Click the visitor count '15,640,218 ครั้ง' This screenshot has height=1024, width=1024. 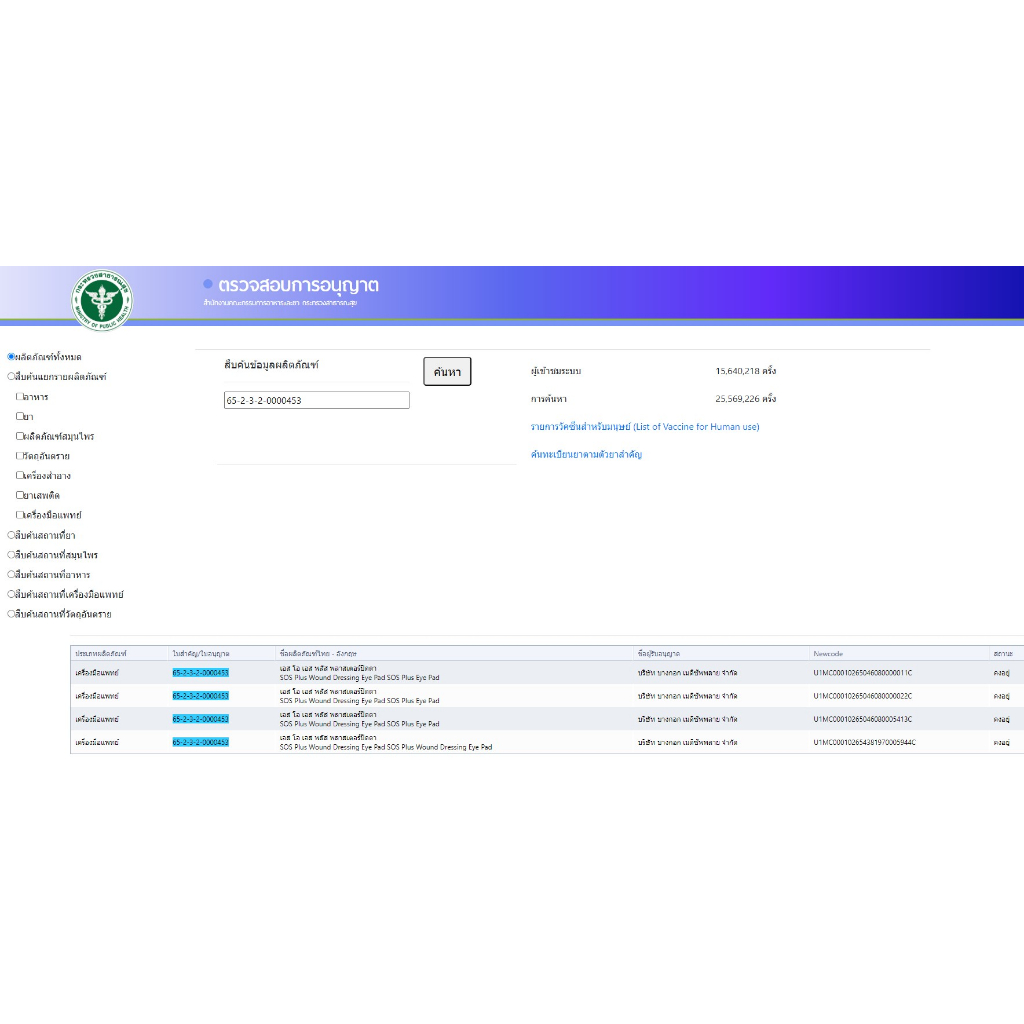(x=746, y=371)
